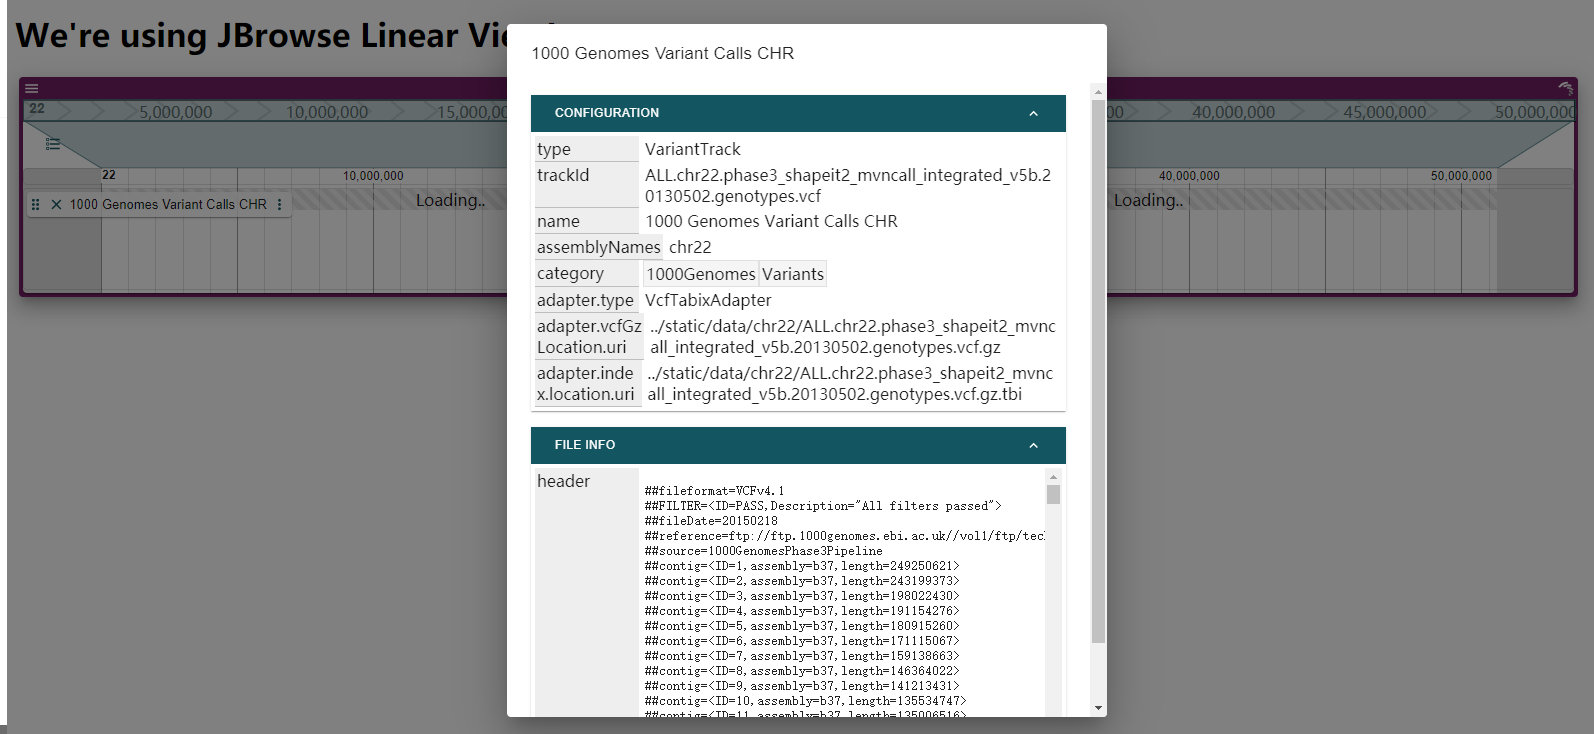
Task: Click the right Loading.. track block
Action: (1148, 200)
